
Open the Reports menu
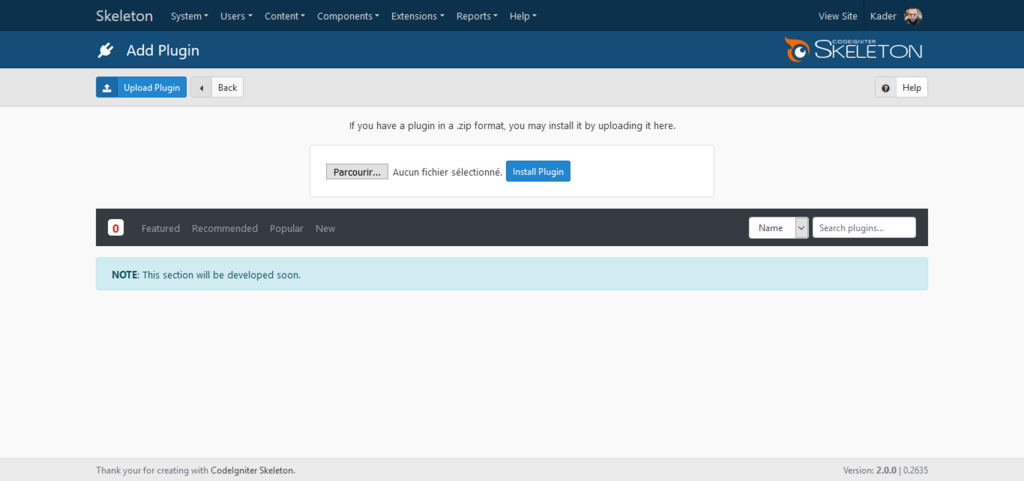coord(477,16)
